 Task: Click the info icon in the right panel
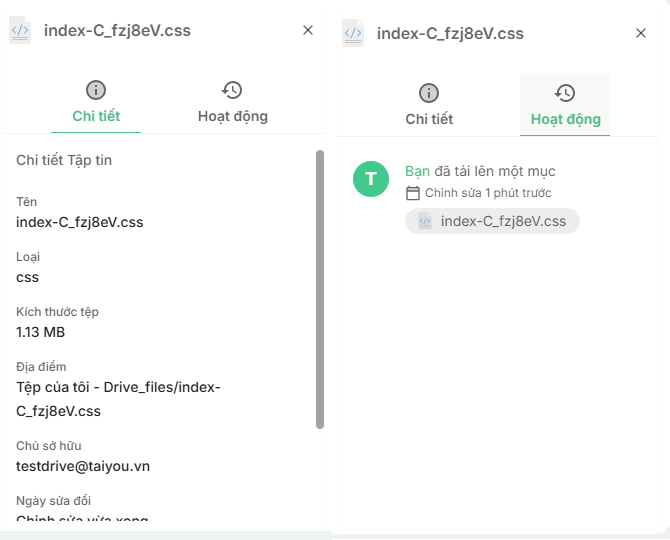[x=429, y=93]
